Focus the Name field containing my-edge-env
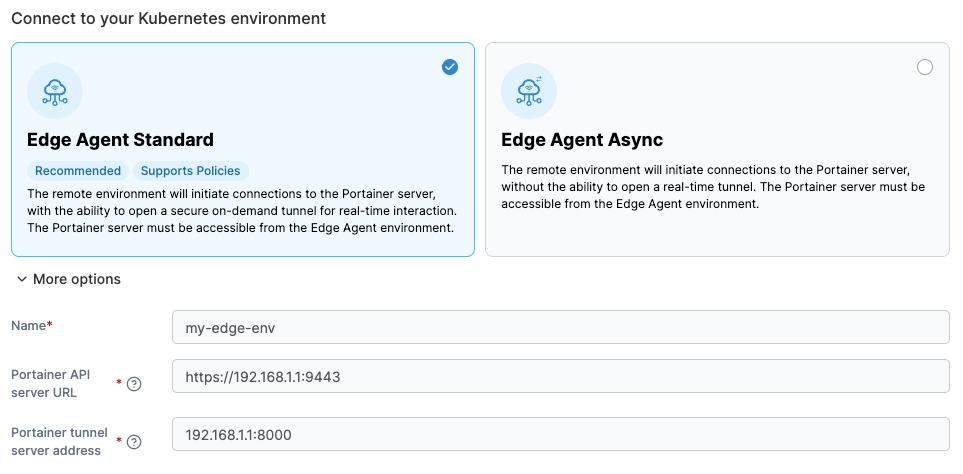This screenshot has height=474, width=963. click(560, 327)
